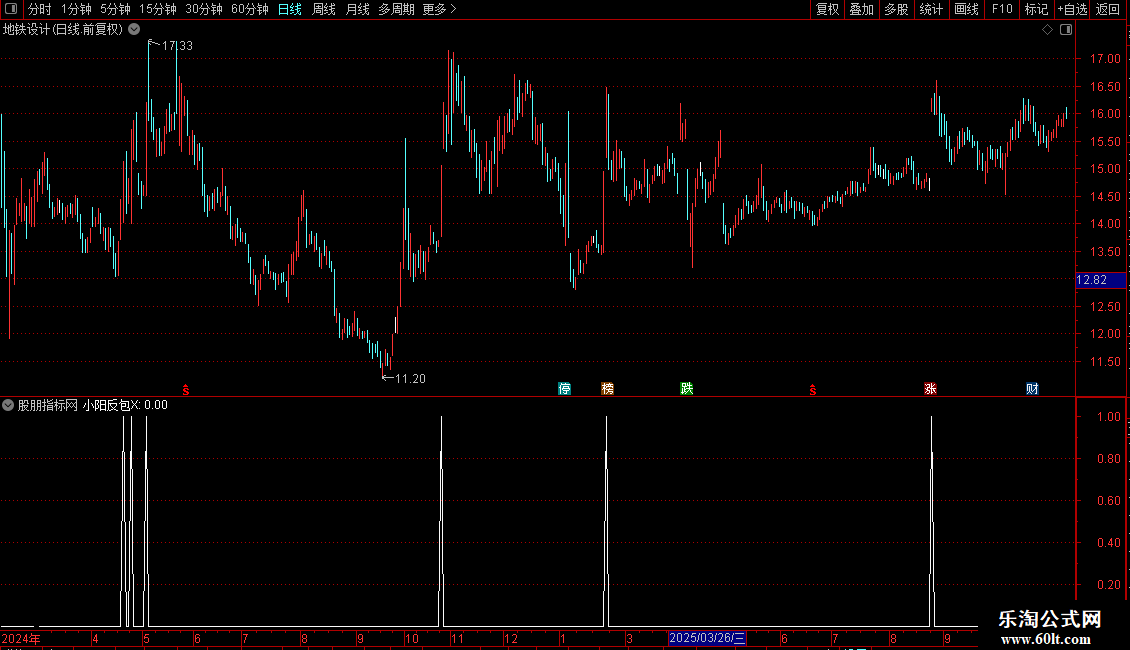Click the 跌 drop marker icon
1130x650 pixels.
click(687, 388)
